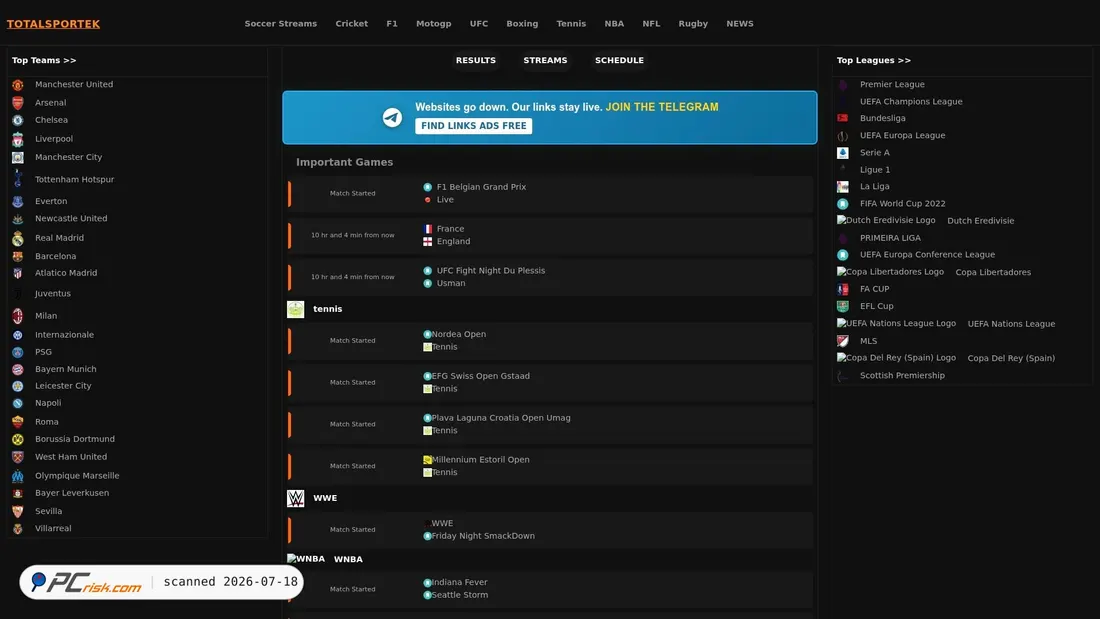Screen dimensions: 1100x619
Task: Click the Real Madrid crest icon
Action: (18, 239)
